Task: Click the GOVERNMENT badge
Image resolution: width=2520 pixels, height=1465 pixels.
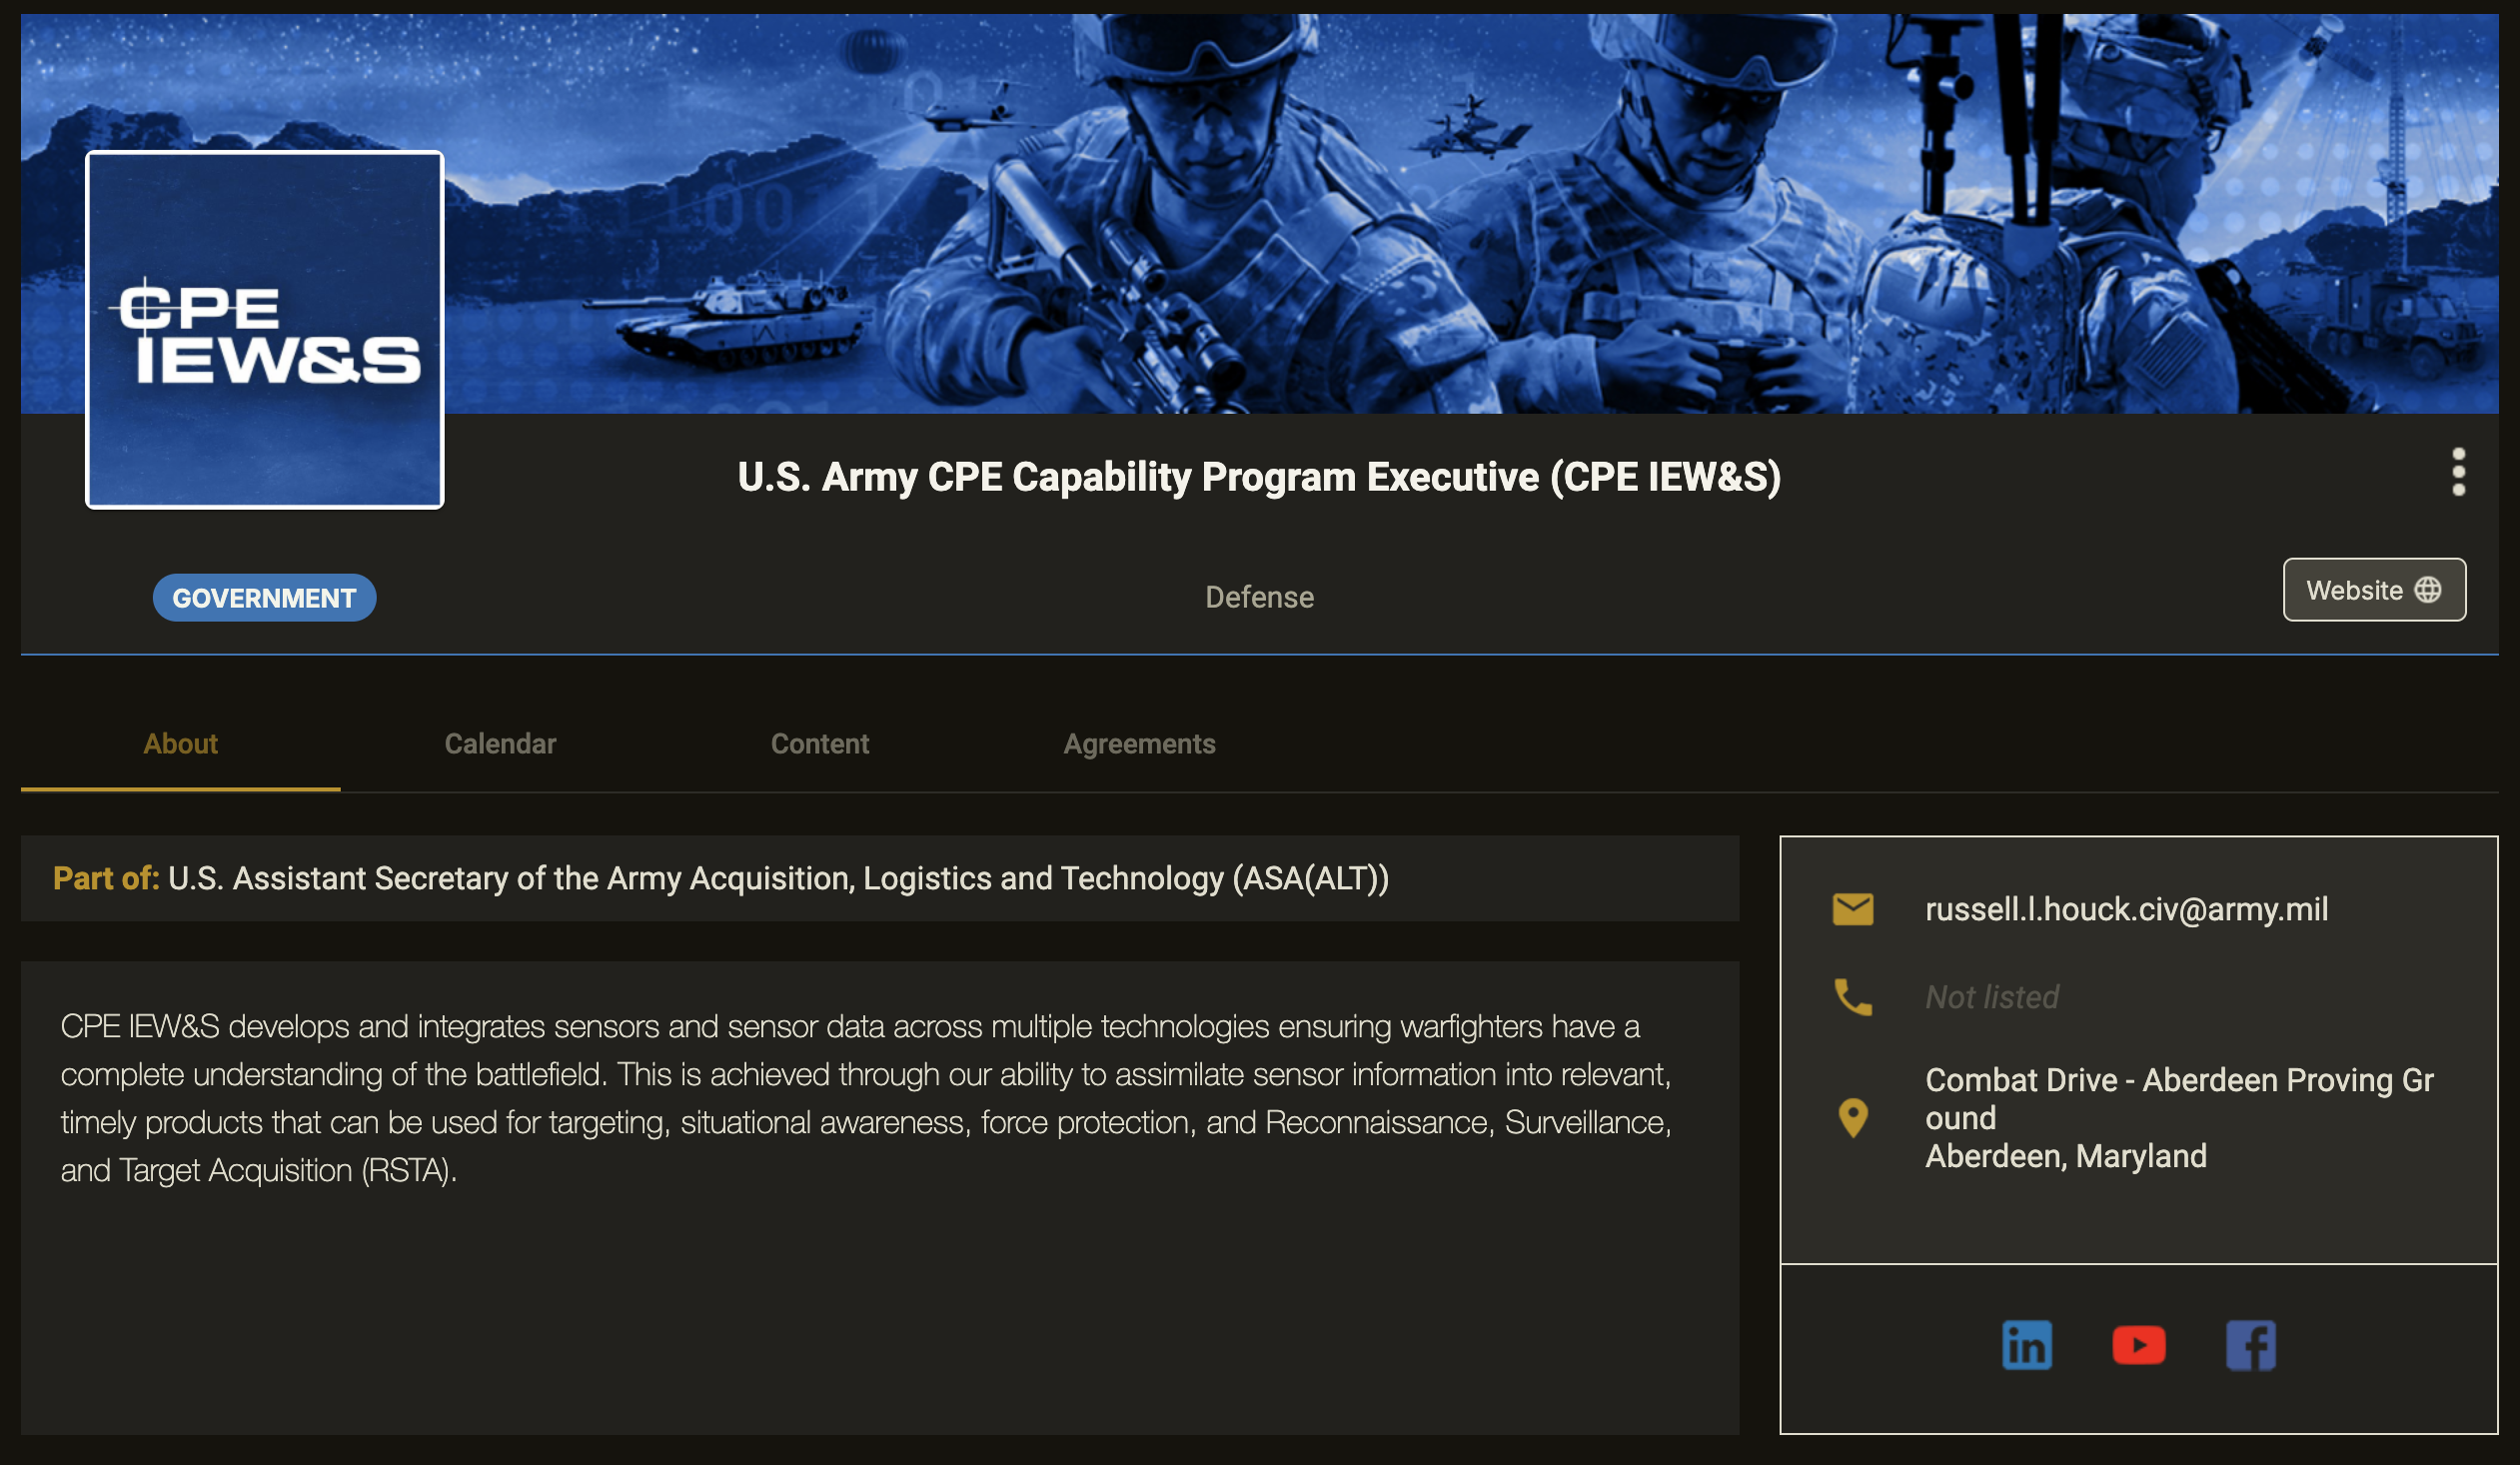Action: pyautogui.click(x=264, y=598)
